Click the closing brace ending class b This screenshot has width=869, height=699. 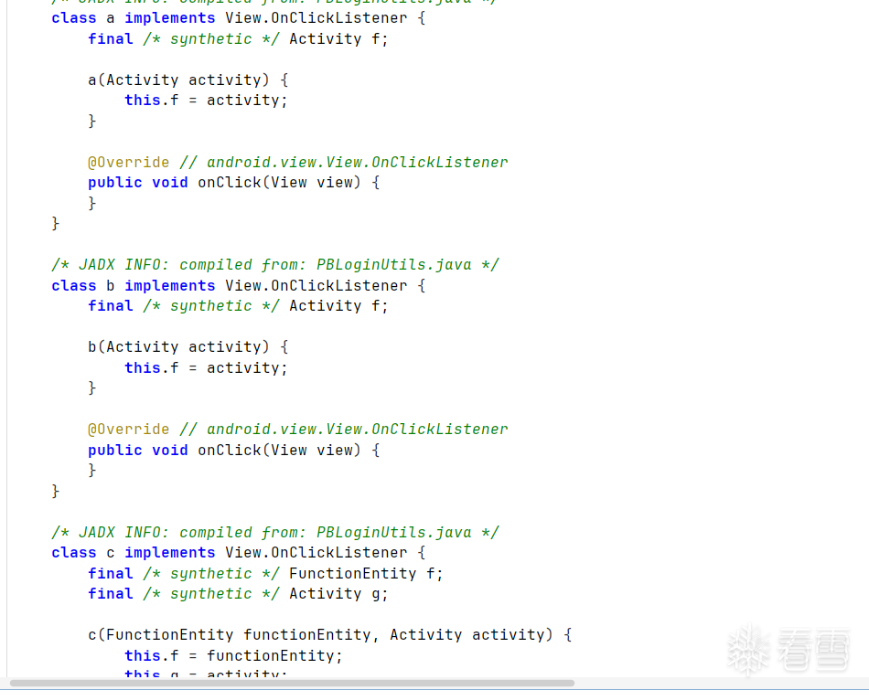pyautogui.click(x=55, y=491)
